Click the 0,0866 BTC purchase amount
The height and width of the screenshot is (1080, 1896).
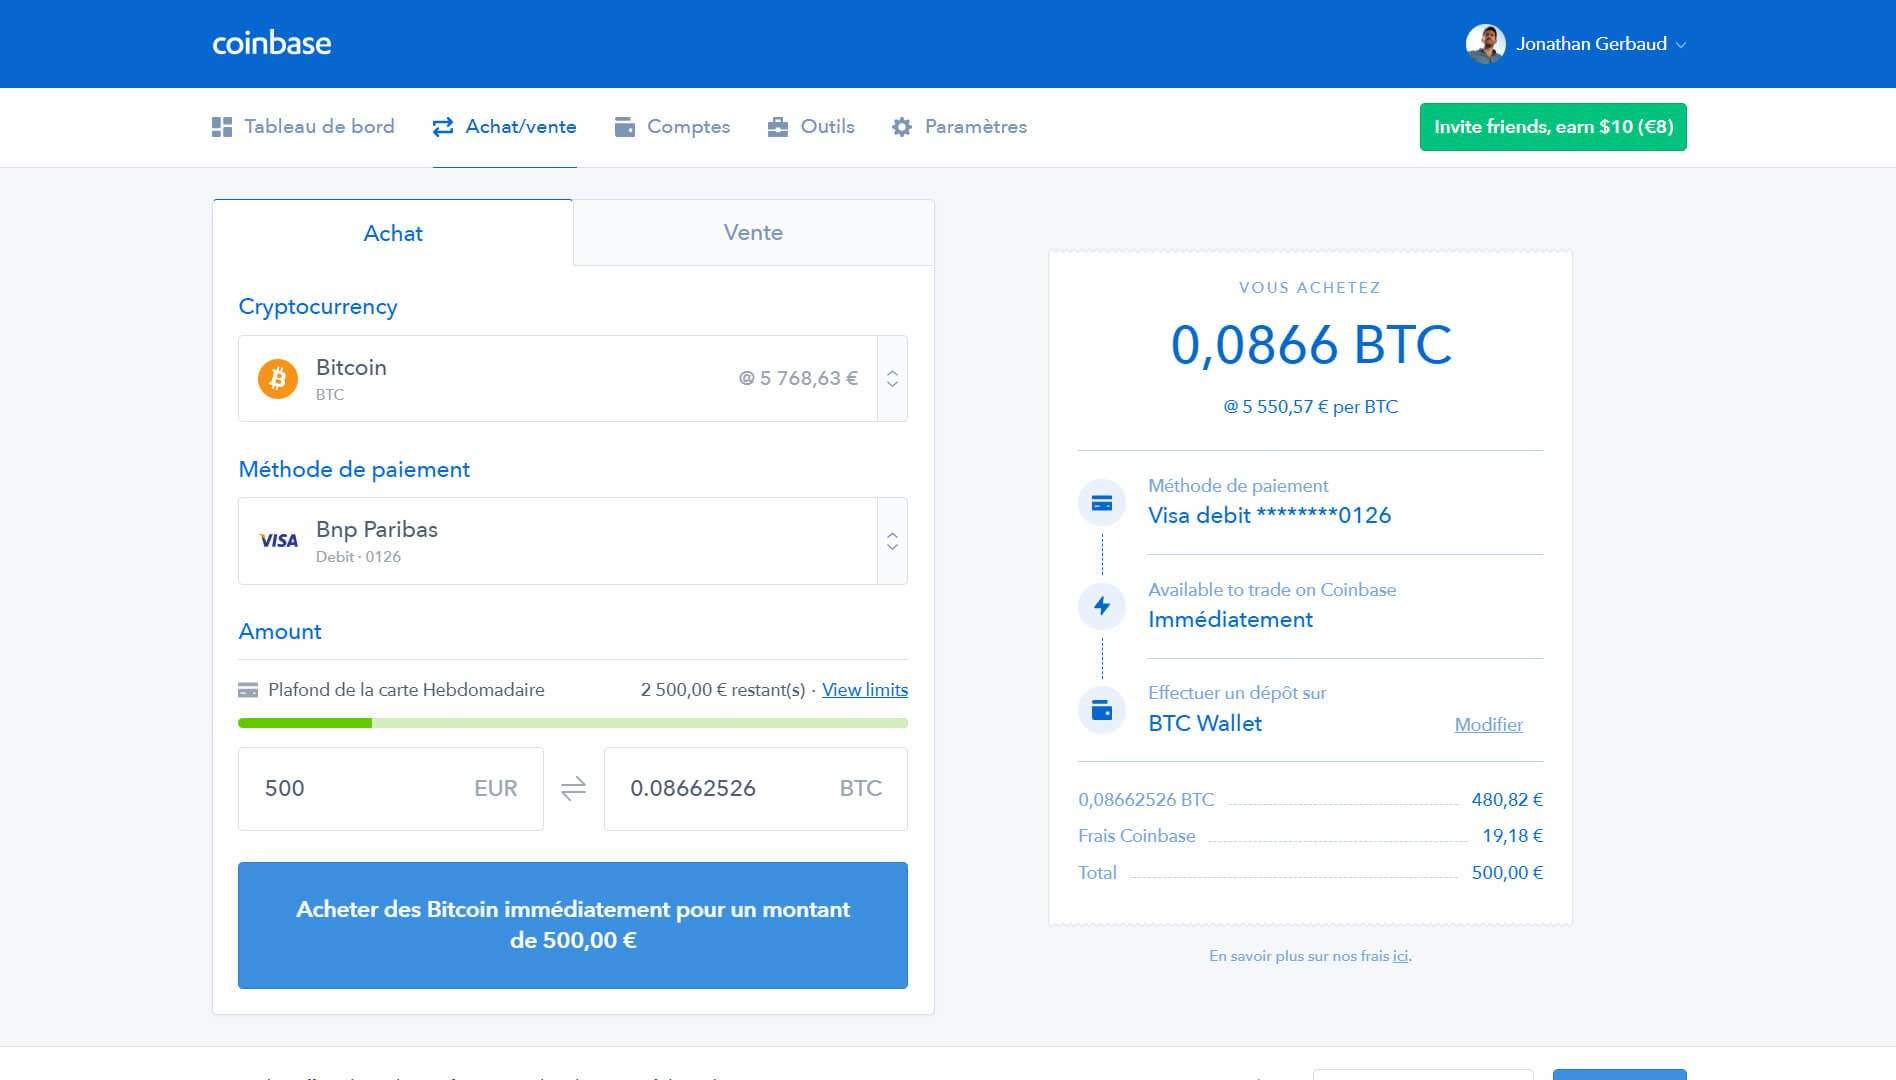1310,345
